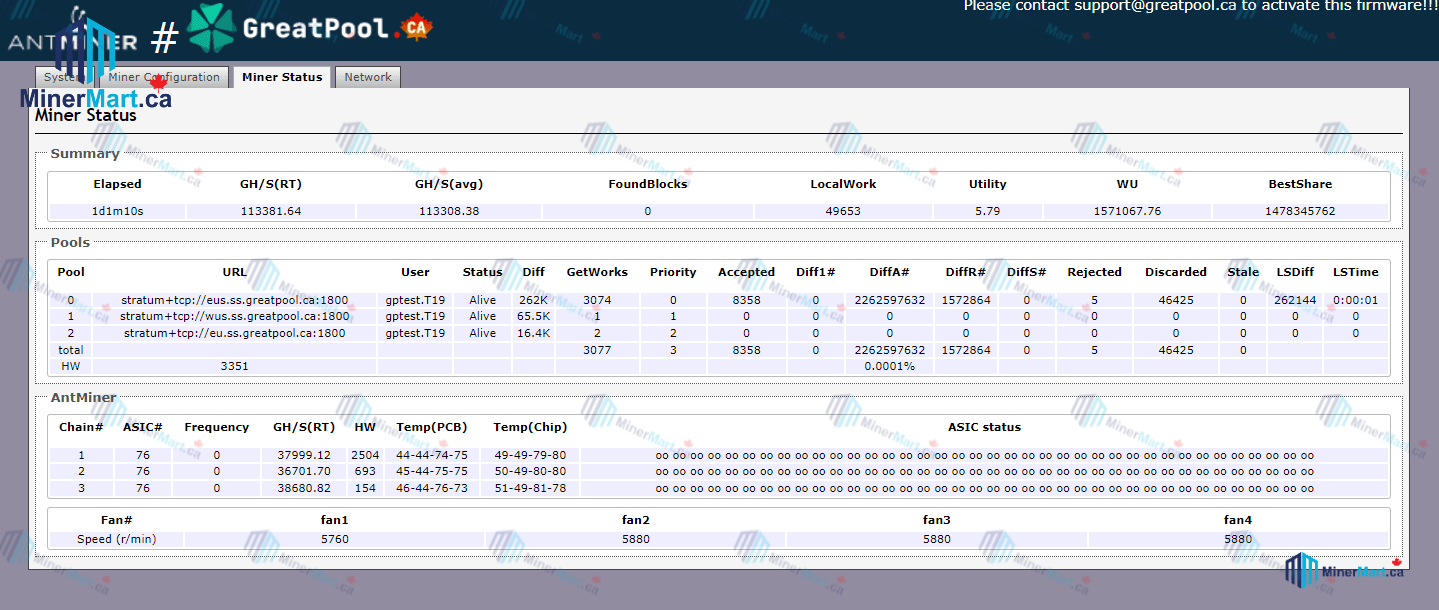Select the total GetWorks value 3077
The width and height of the screenshot is (1439, 610).
coord(597,351)
